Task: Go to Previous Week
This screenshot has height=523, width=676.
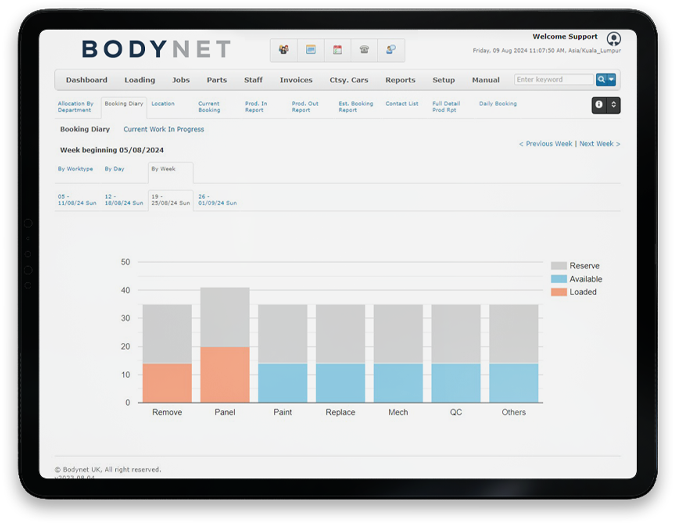Action: click(546, 144)
